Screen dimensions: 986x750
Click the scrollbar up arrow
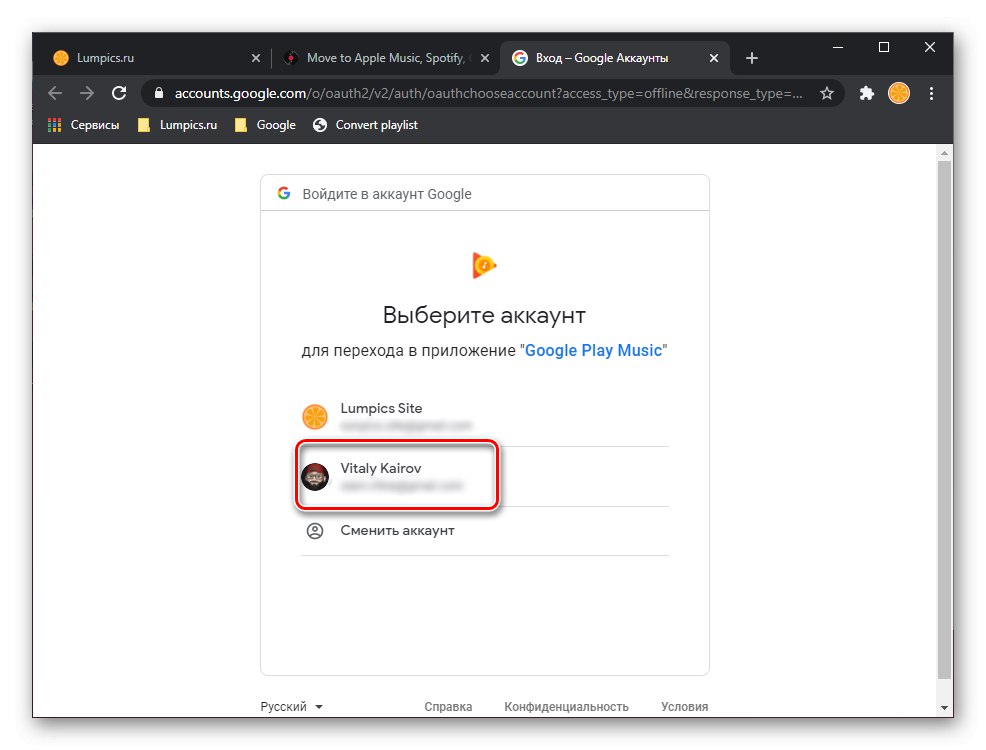click(x=944, y=153)
